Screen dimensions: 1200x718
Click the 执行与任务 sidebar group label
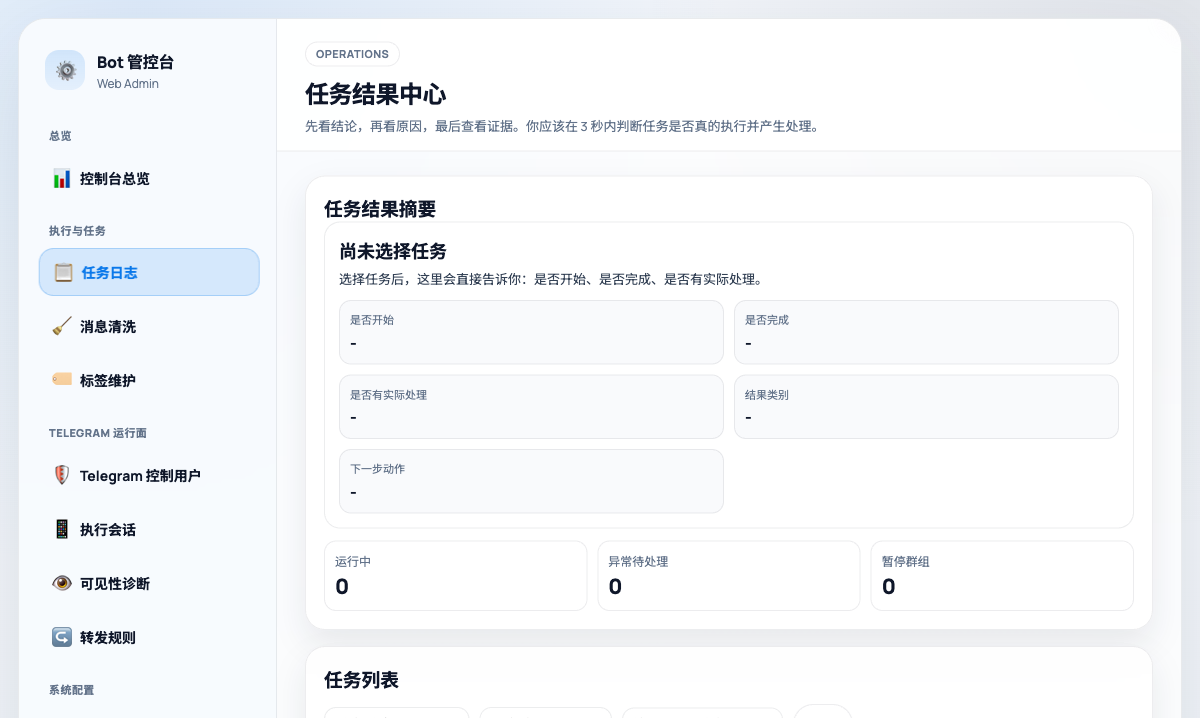click(x=77, y=231)
